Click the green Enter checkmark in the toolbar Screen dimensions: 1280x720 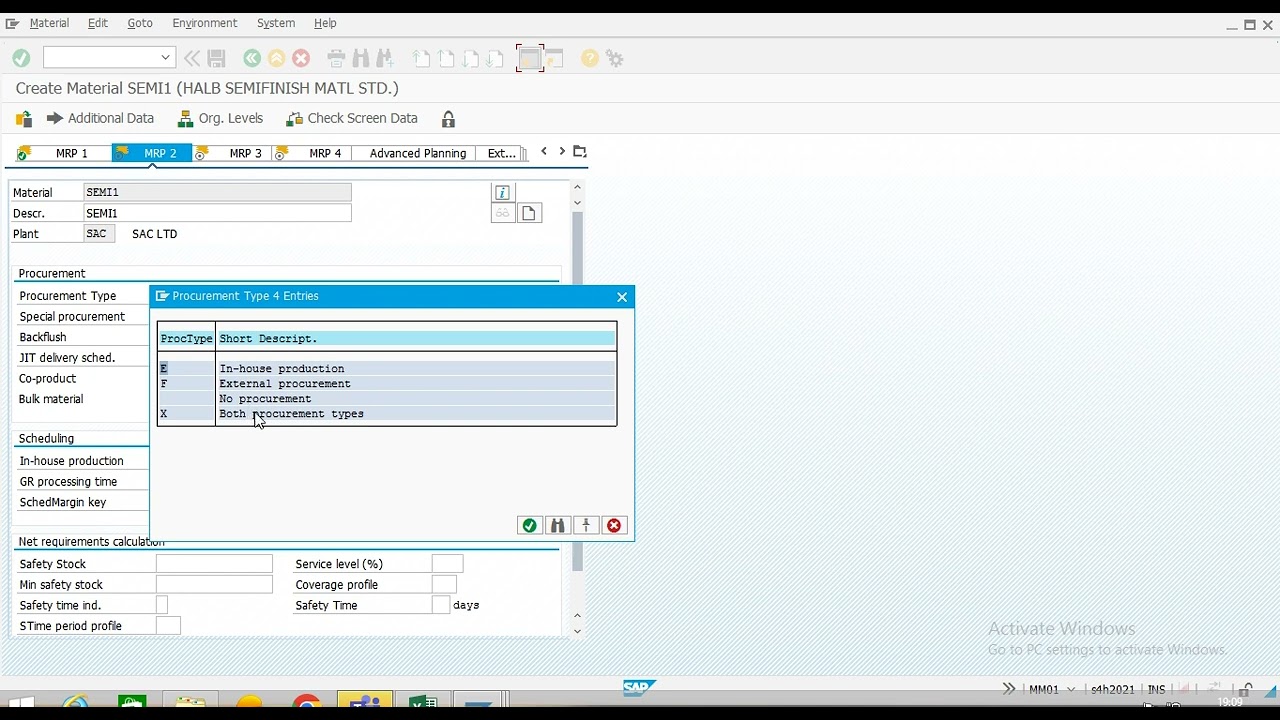pos(21,59)
